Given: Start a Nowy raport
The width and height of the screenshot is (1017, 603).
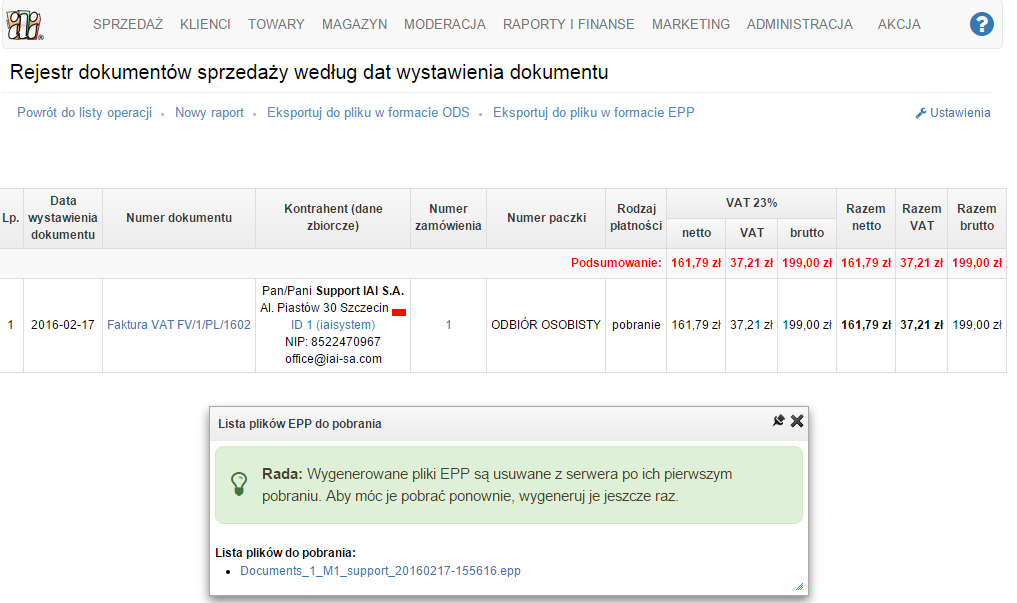Looking at the screenshot, I should pyautogui.click(x=209, y=113).
